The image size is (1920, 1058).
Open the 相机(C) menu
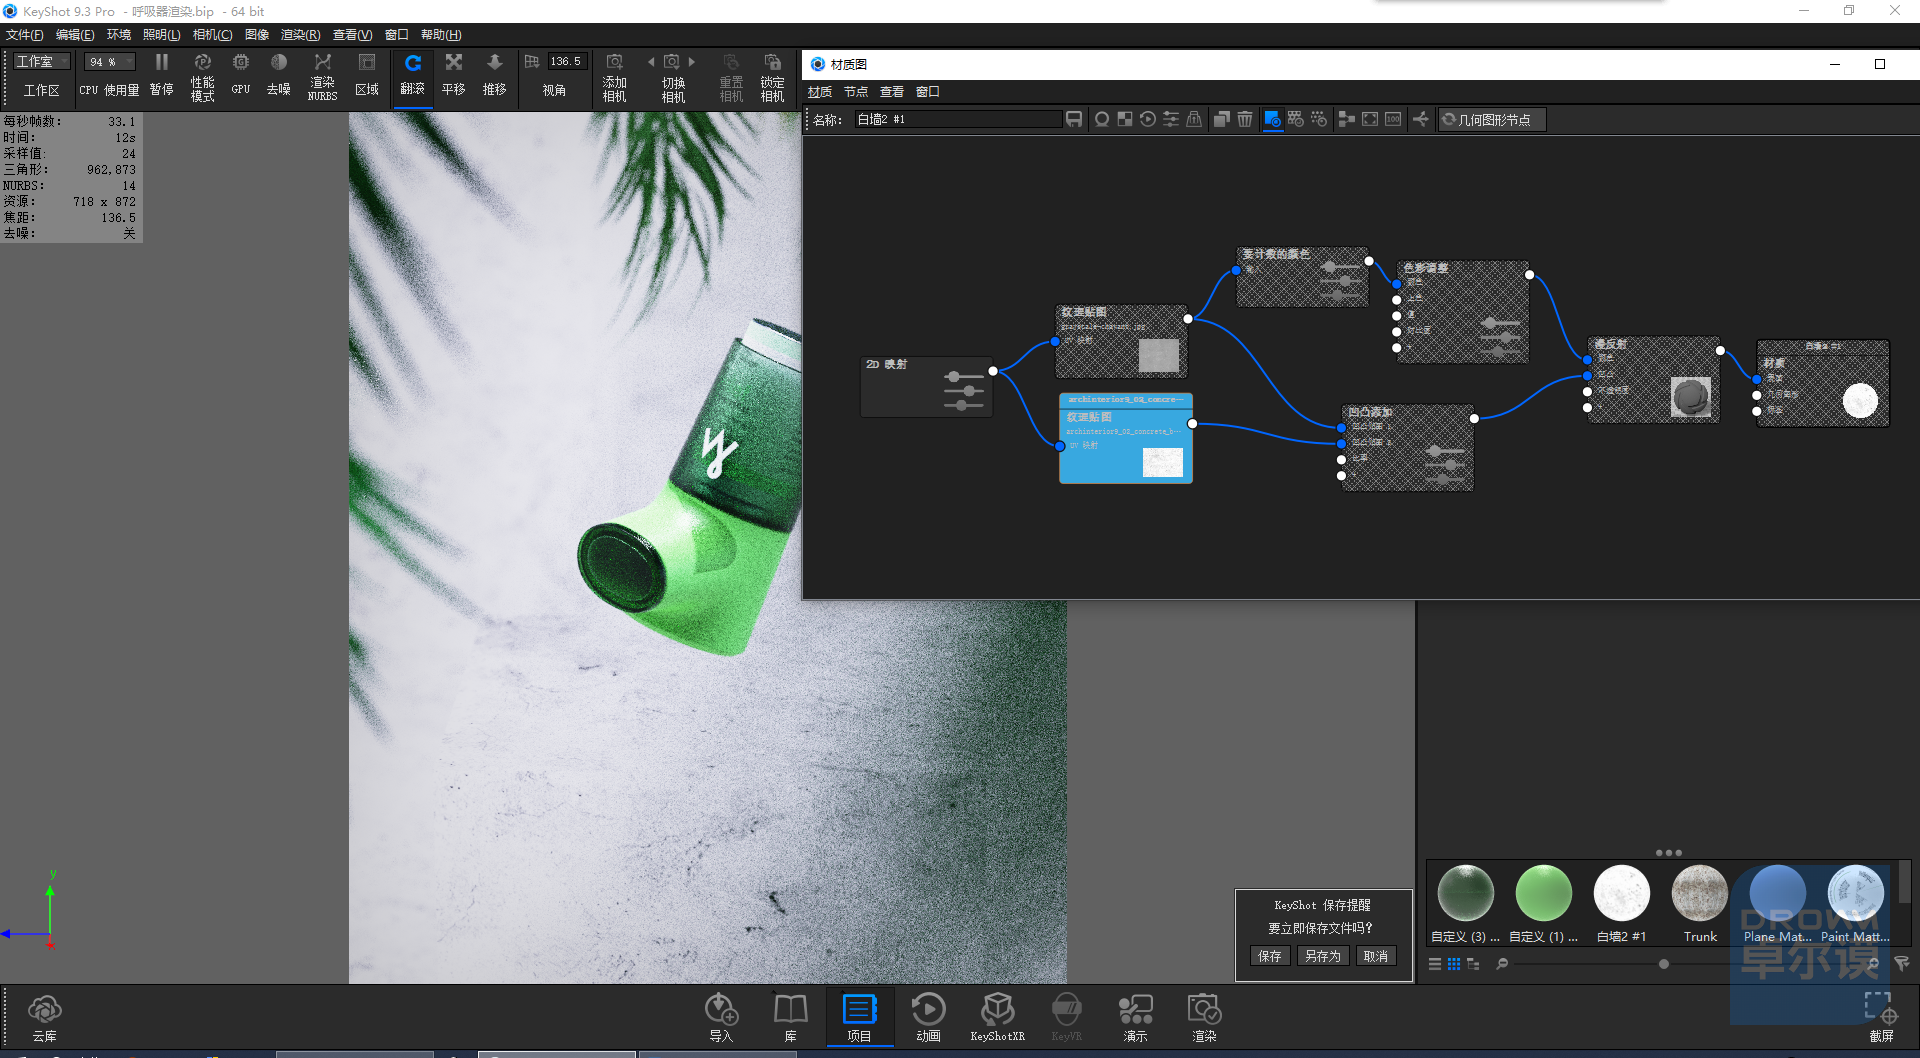tap(212, 35)
